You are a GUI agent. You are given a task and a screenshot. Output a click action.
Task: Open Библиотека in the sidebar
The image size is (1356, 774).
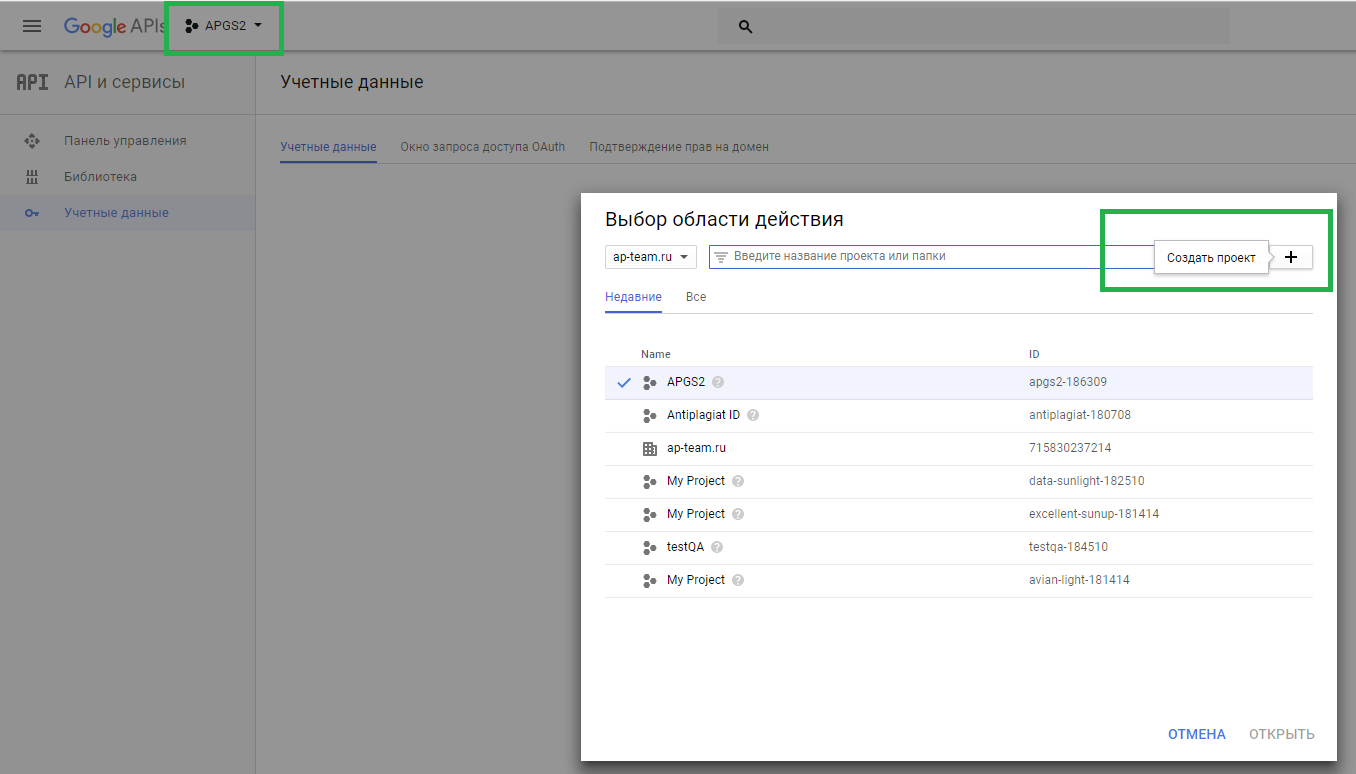(x=100, y=177)
